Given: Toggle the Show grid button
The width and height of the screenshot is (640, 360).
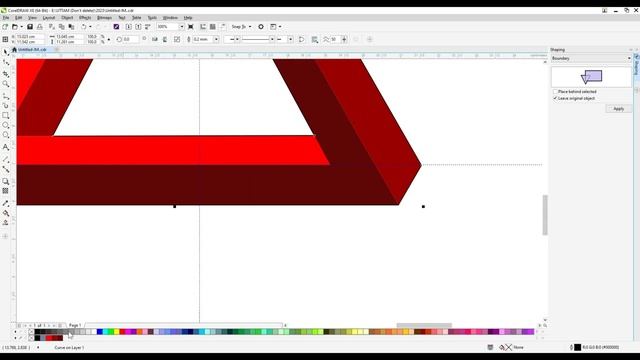Looking at the screenshot, I should tap(213, 27).
